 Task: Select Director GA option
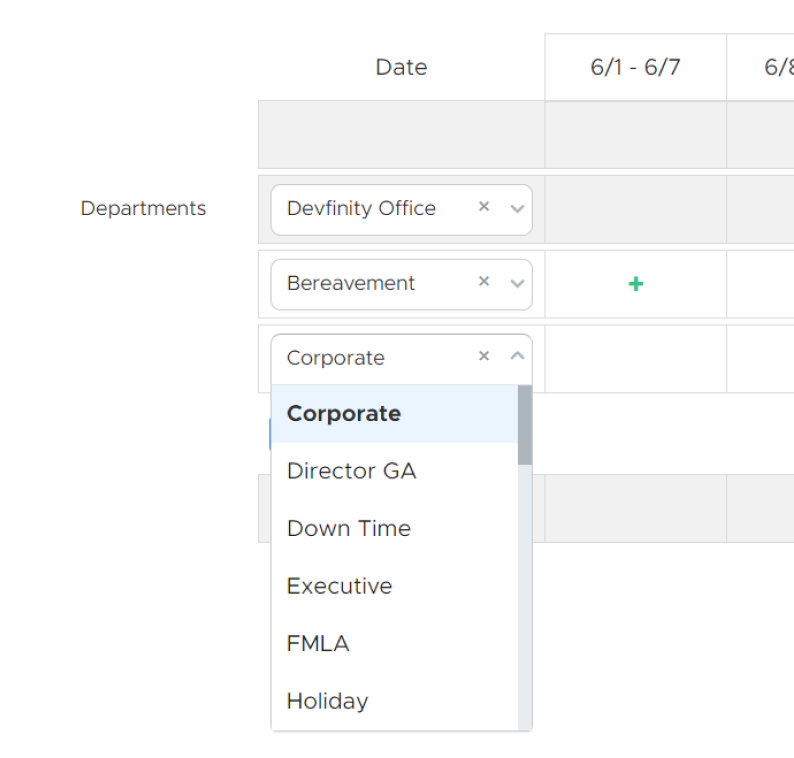point(351,471)
